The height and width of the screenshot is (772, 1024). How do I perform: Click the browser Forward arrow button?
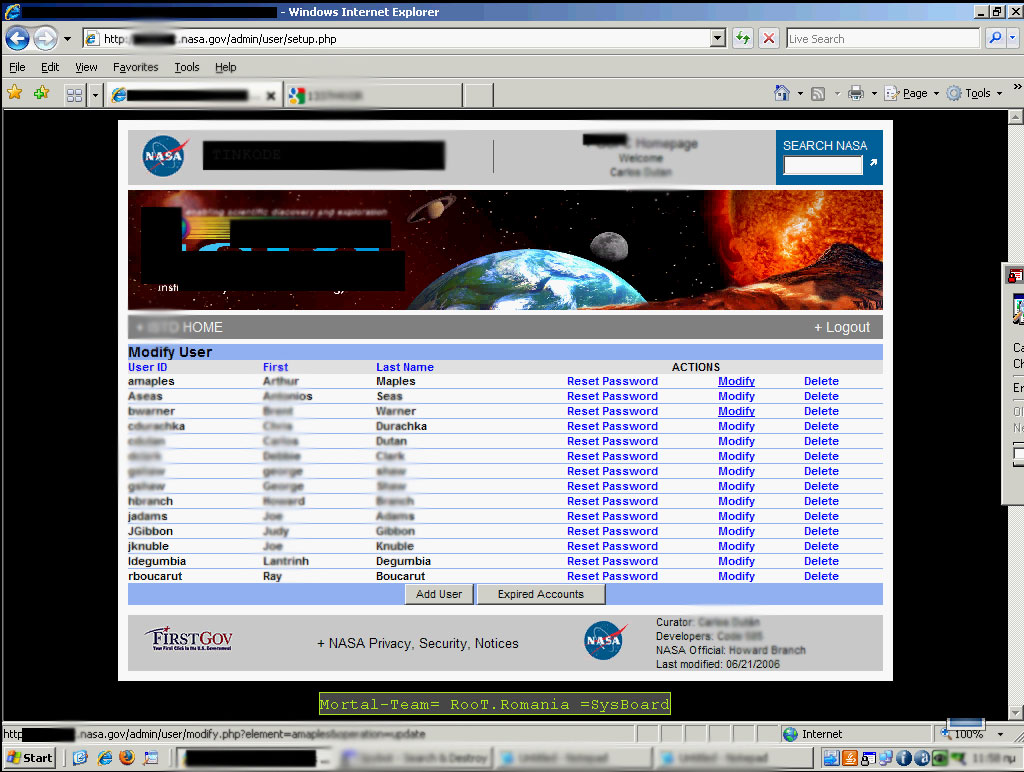click(45, 39)
